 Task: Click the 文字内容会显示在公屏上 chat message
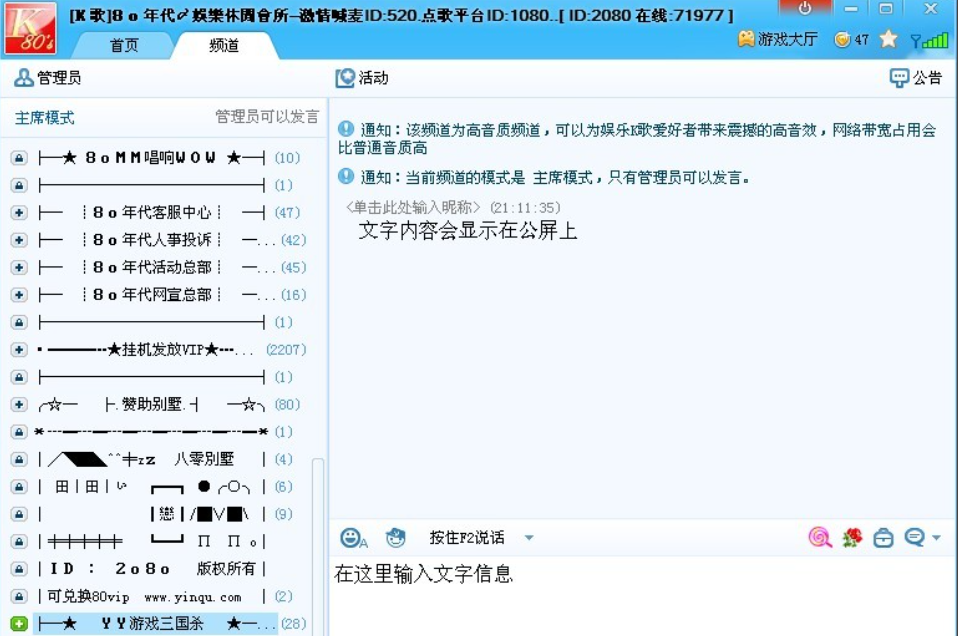click(x=467, y=230)
